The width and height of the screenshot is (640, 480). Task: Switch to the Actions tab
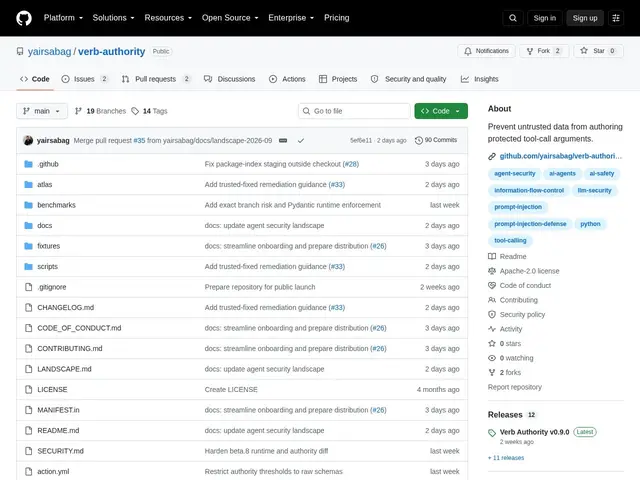pyautogui.click(x=287, y=79)
